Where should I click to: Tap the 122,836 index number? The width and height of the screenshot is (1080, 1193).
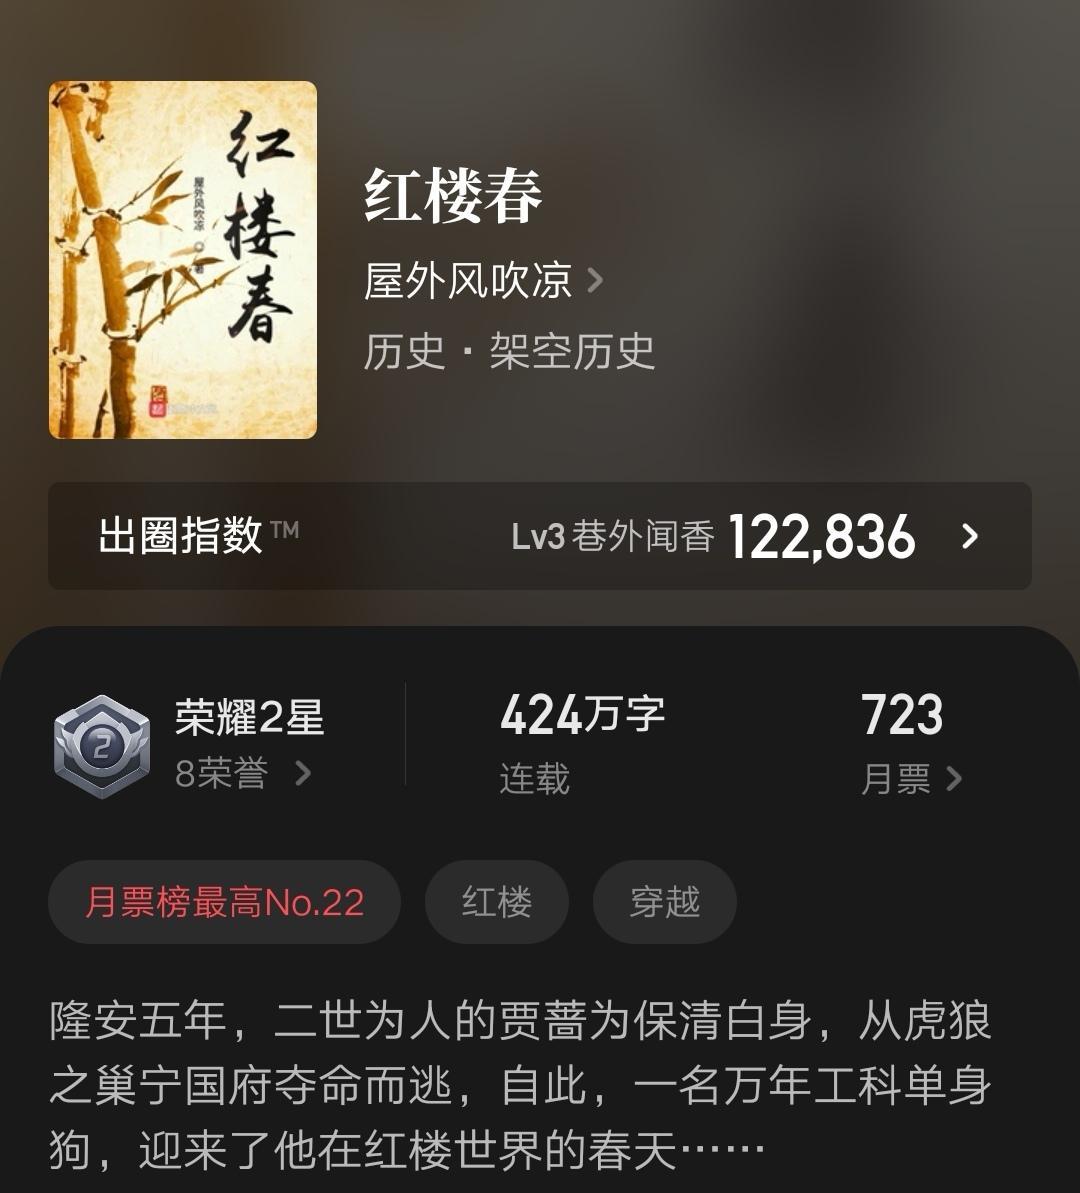(822, 536)
